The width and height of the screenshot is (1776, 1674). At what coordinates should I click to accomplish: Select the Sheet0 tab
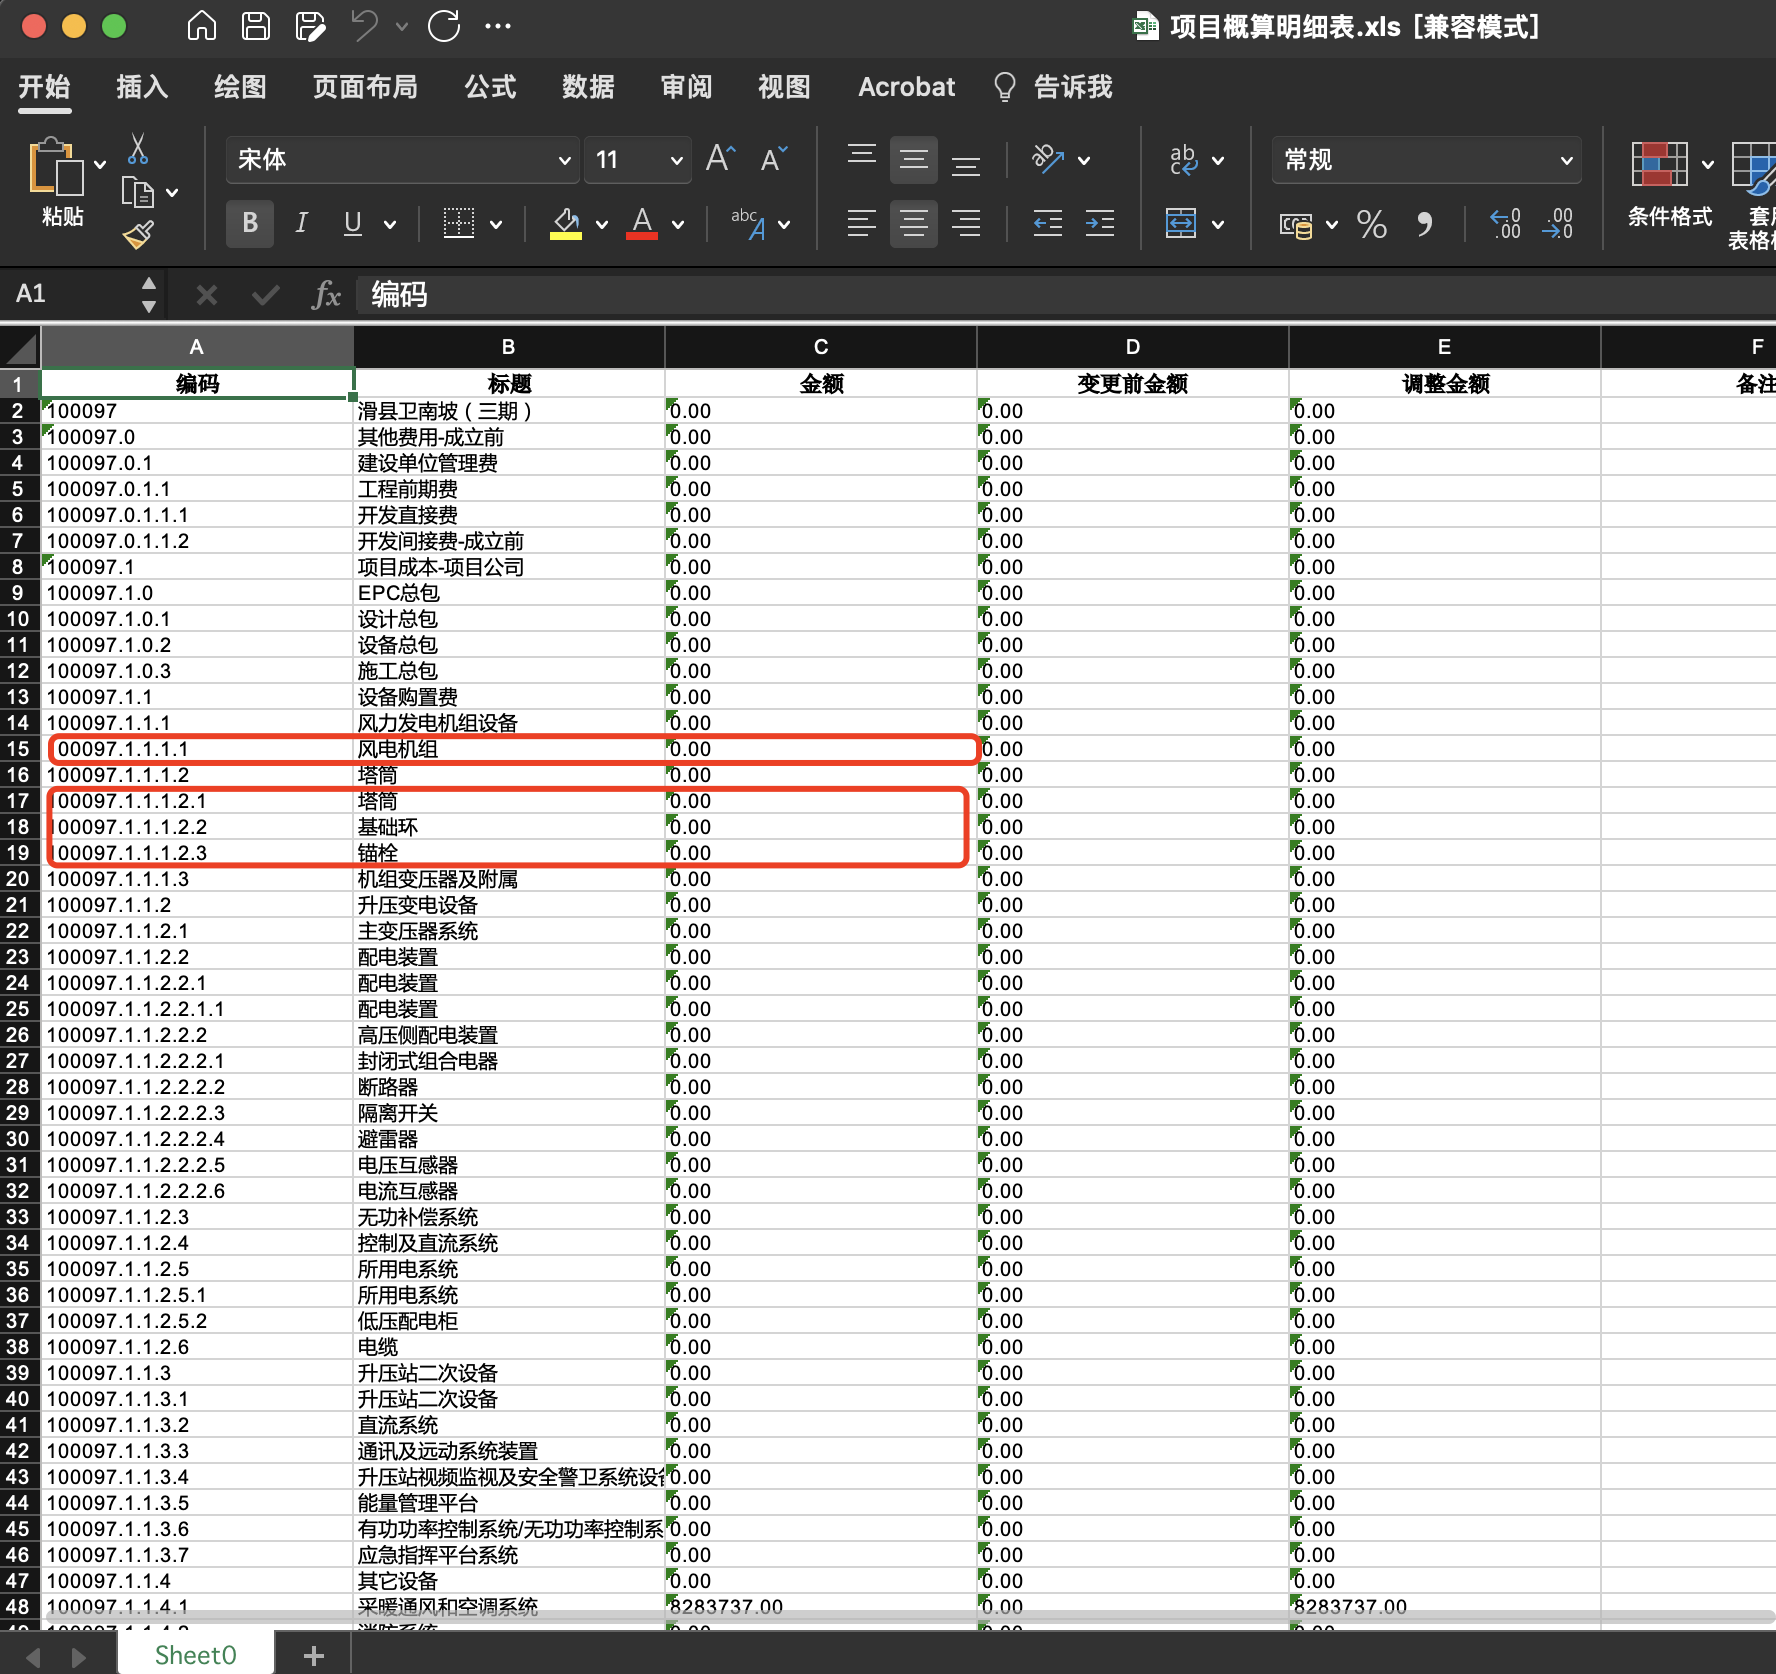pos(195,1655)
